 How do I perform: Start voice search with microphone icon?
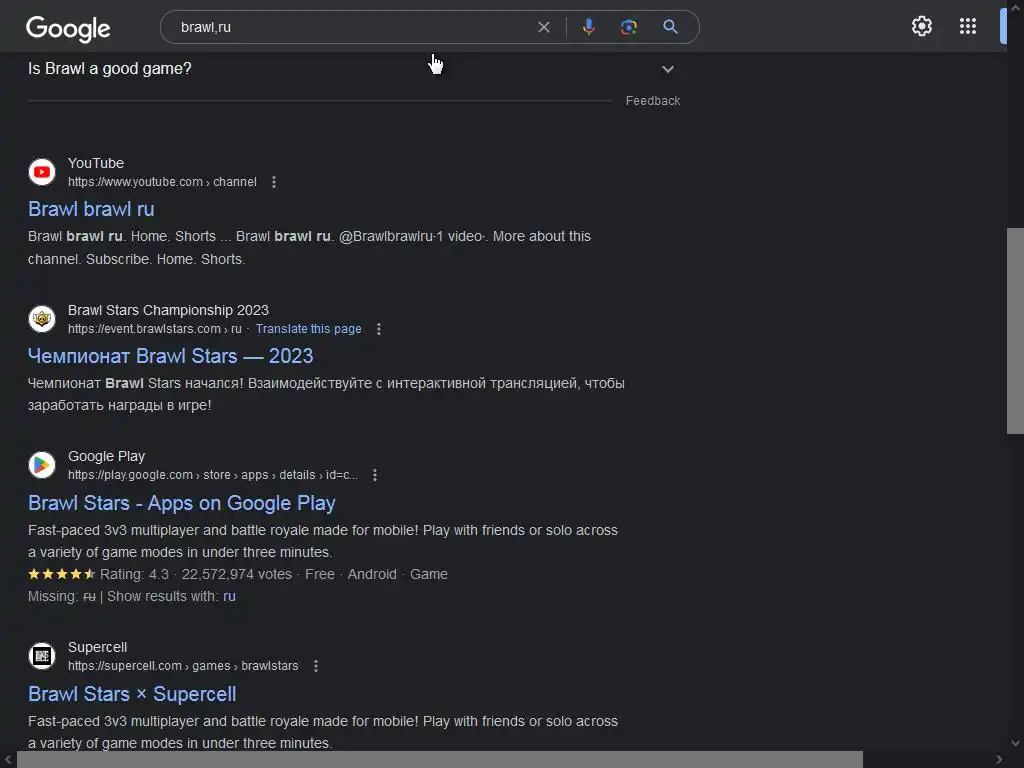(588, 27)
